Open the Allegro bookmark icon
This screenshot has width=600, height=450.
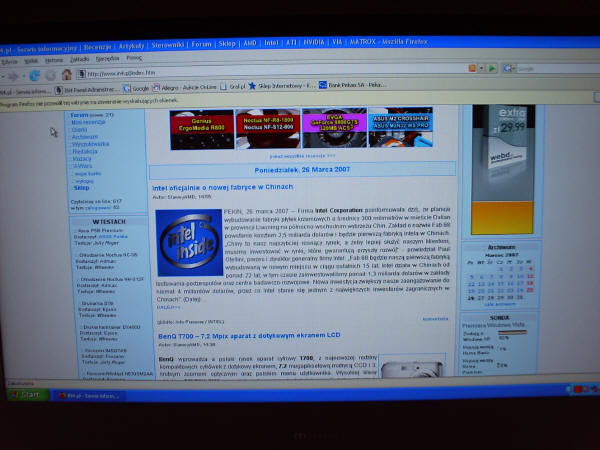point(156,88)
